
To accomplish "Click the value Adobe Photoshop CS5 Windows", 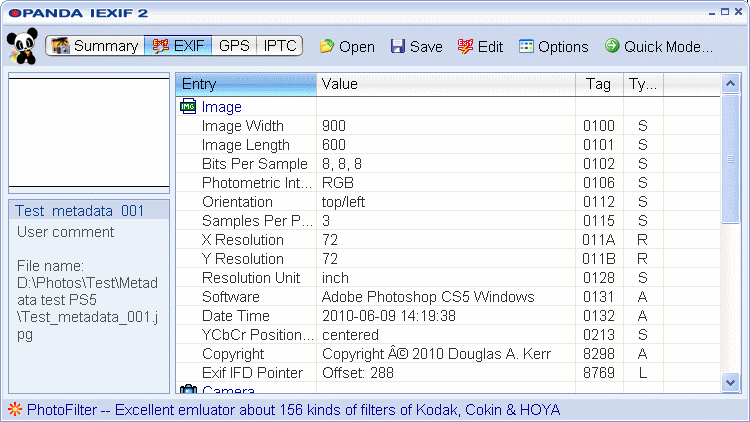I will point(428,297).
